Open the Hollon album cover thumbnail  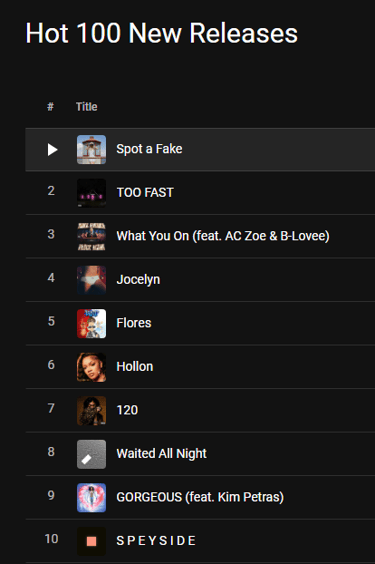pos(91,367)
